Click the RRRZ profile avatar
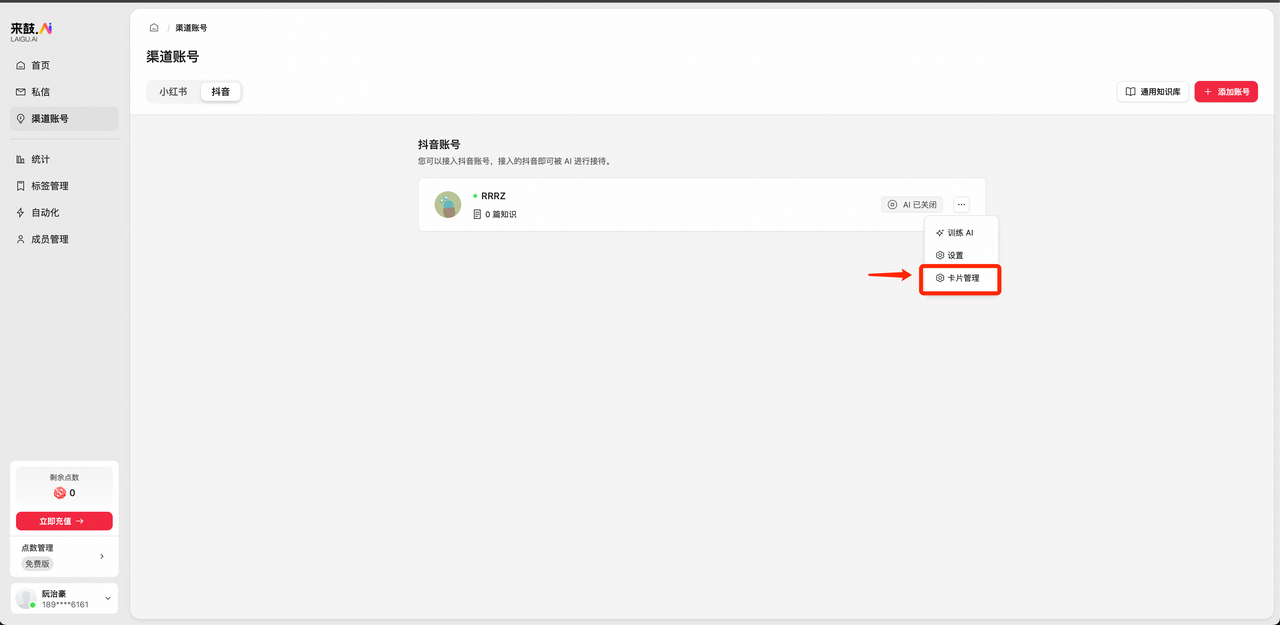The width and height of the screenshot is (1280, 625). tap(447, 204)
